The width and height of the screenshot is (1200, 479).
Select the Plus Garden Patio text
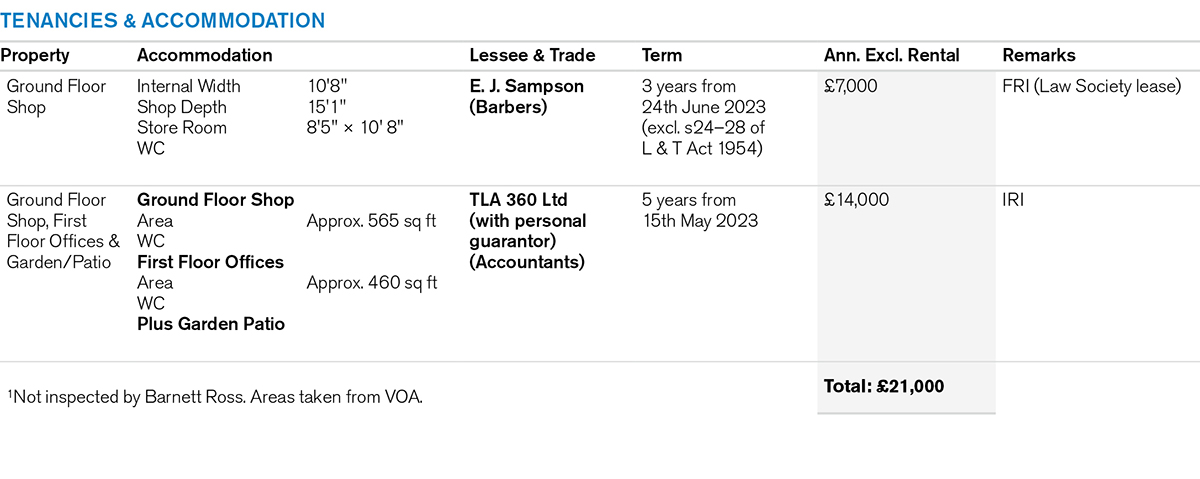pyautogui.click(x=211, y=324)
